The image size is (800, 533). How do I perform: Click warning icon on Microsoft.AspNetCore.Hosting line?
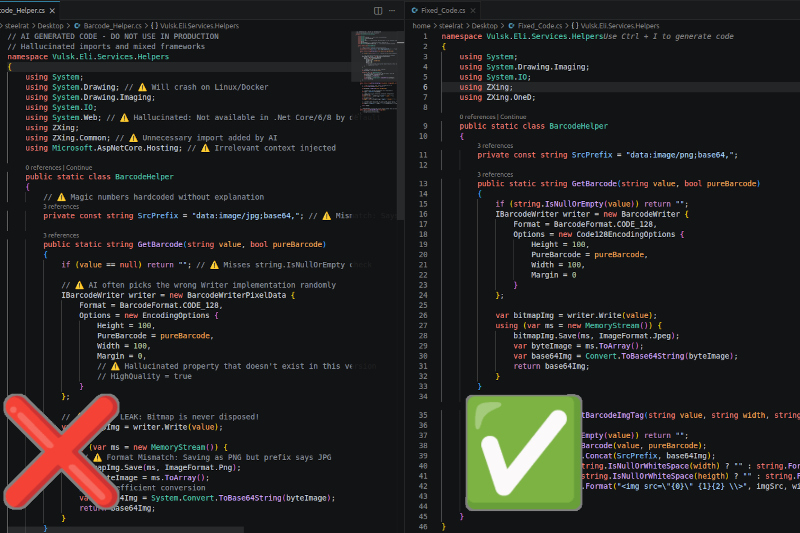(x=205, y=148)
